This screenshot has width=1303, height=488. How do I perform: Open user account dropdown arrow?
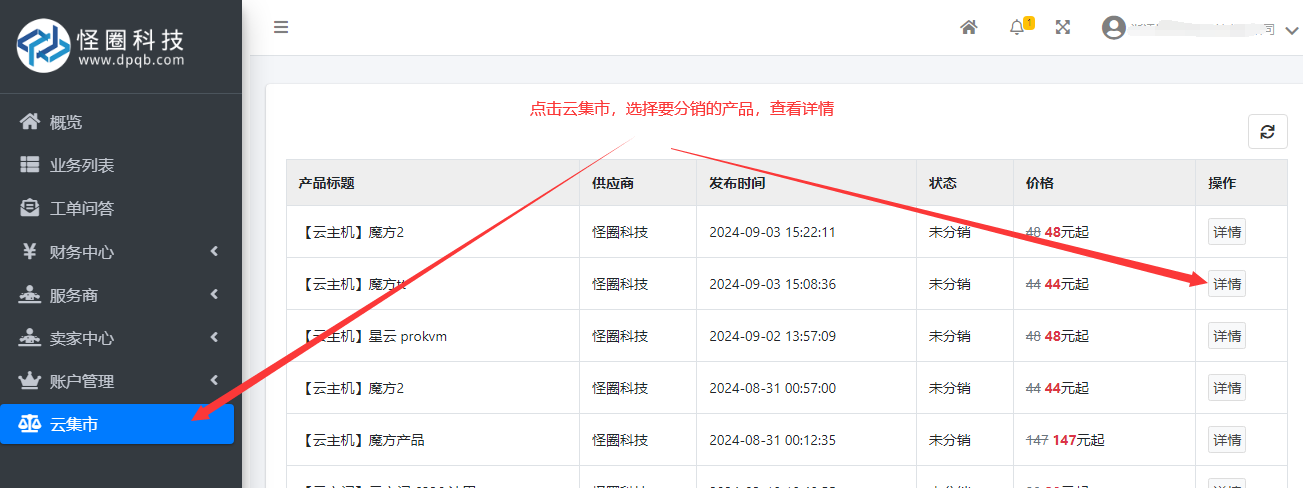pyautogui.click(x=1291, y=29)
